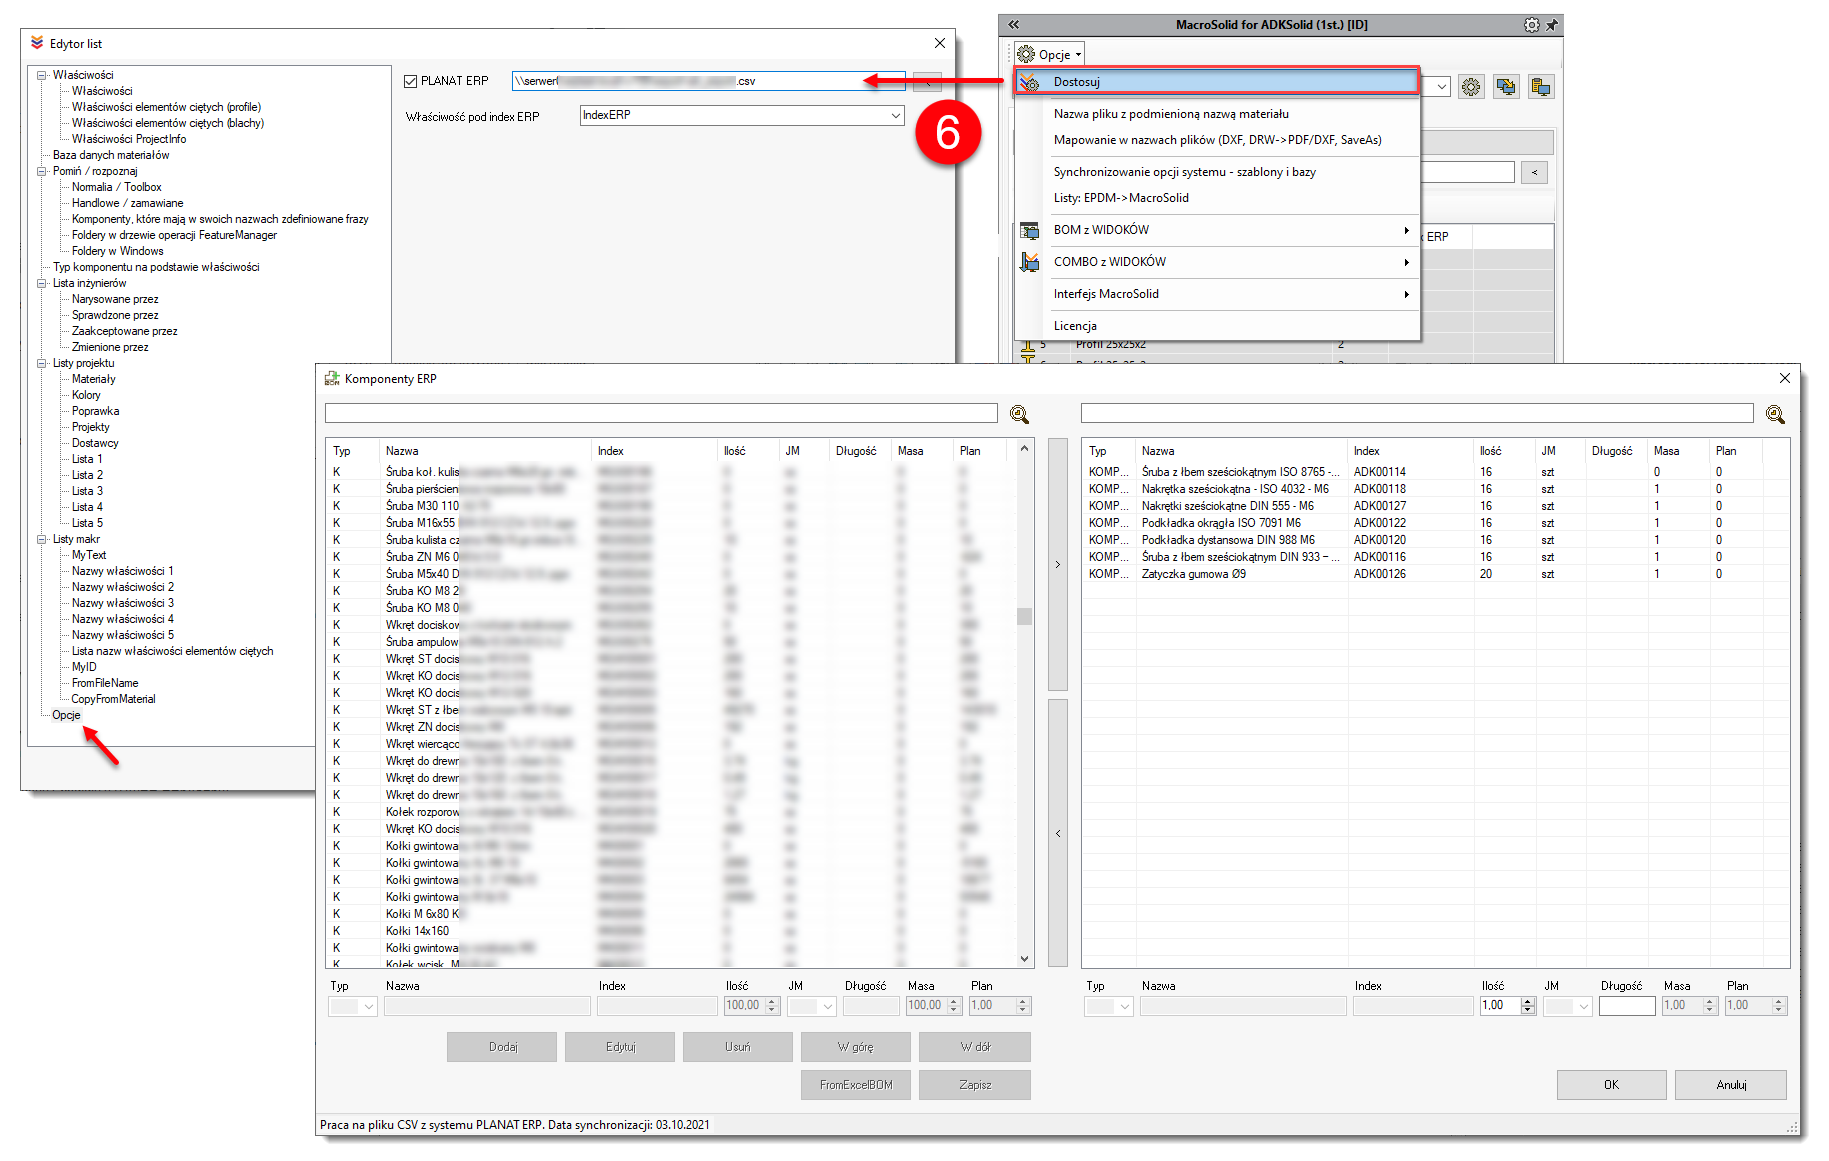Click the W górę button
The image size is (1829, 1161).
pyautogui.click(x=856, y=1047)
